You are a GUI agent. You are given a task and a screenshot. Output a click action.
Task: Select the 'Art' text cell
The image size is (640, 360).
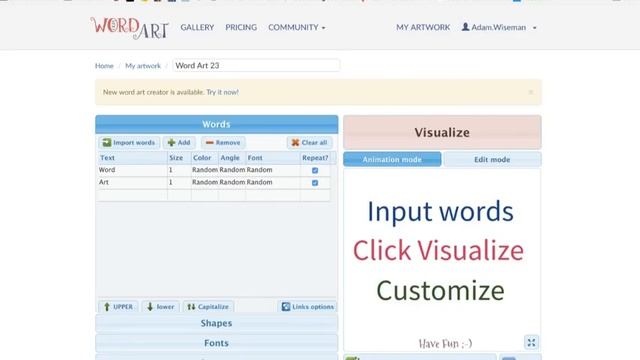click(132, 182)
